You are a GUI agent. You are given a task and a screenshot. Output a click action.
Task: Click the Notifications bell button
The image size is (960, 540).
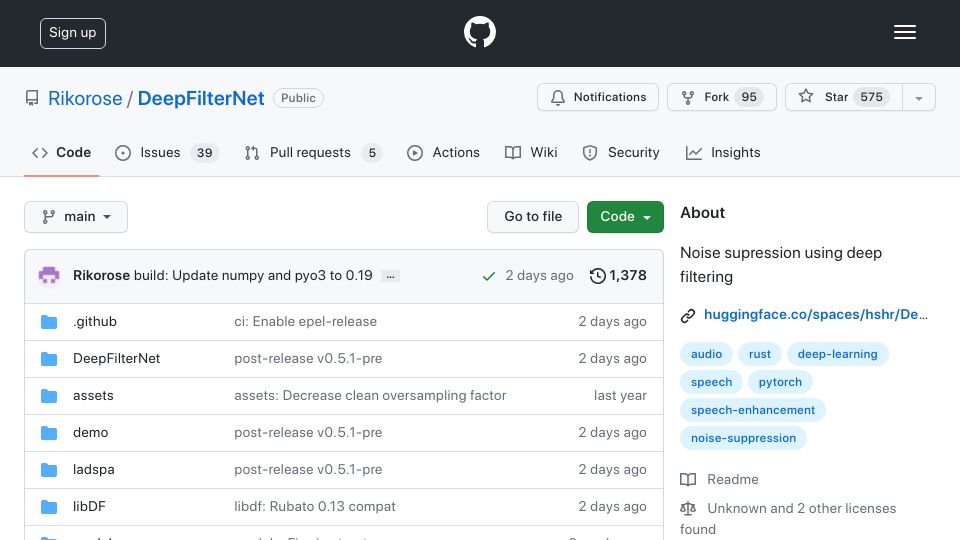598,97
